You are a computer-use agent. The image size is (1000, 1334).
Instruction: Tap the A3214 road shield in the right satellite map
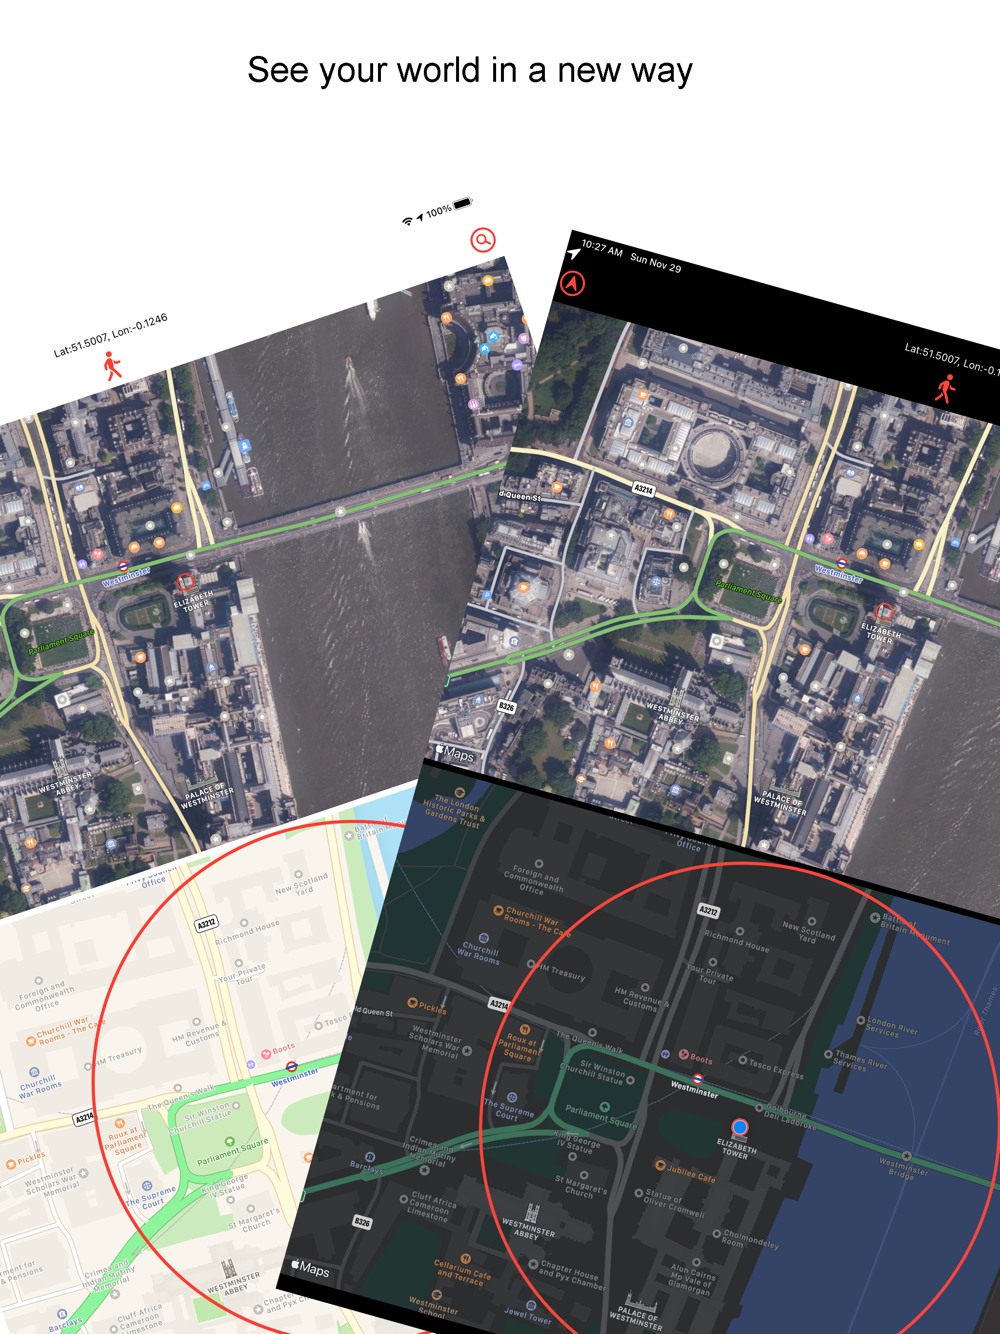coord(644,489)
